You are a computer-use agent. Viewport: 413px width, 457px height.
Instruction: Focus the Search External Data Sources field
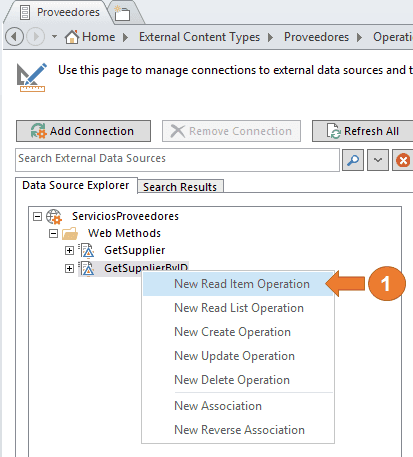pyautogui.click(x=177, y=160)
